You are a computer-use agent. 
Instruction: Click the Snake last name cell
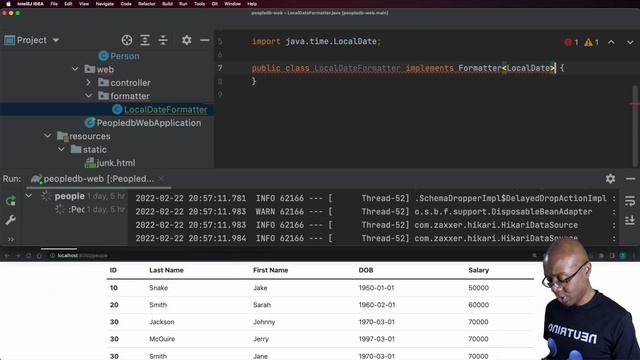[158, 288]
